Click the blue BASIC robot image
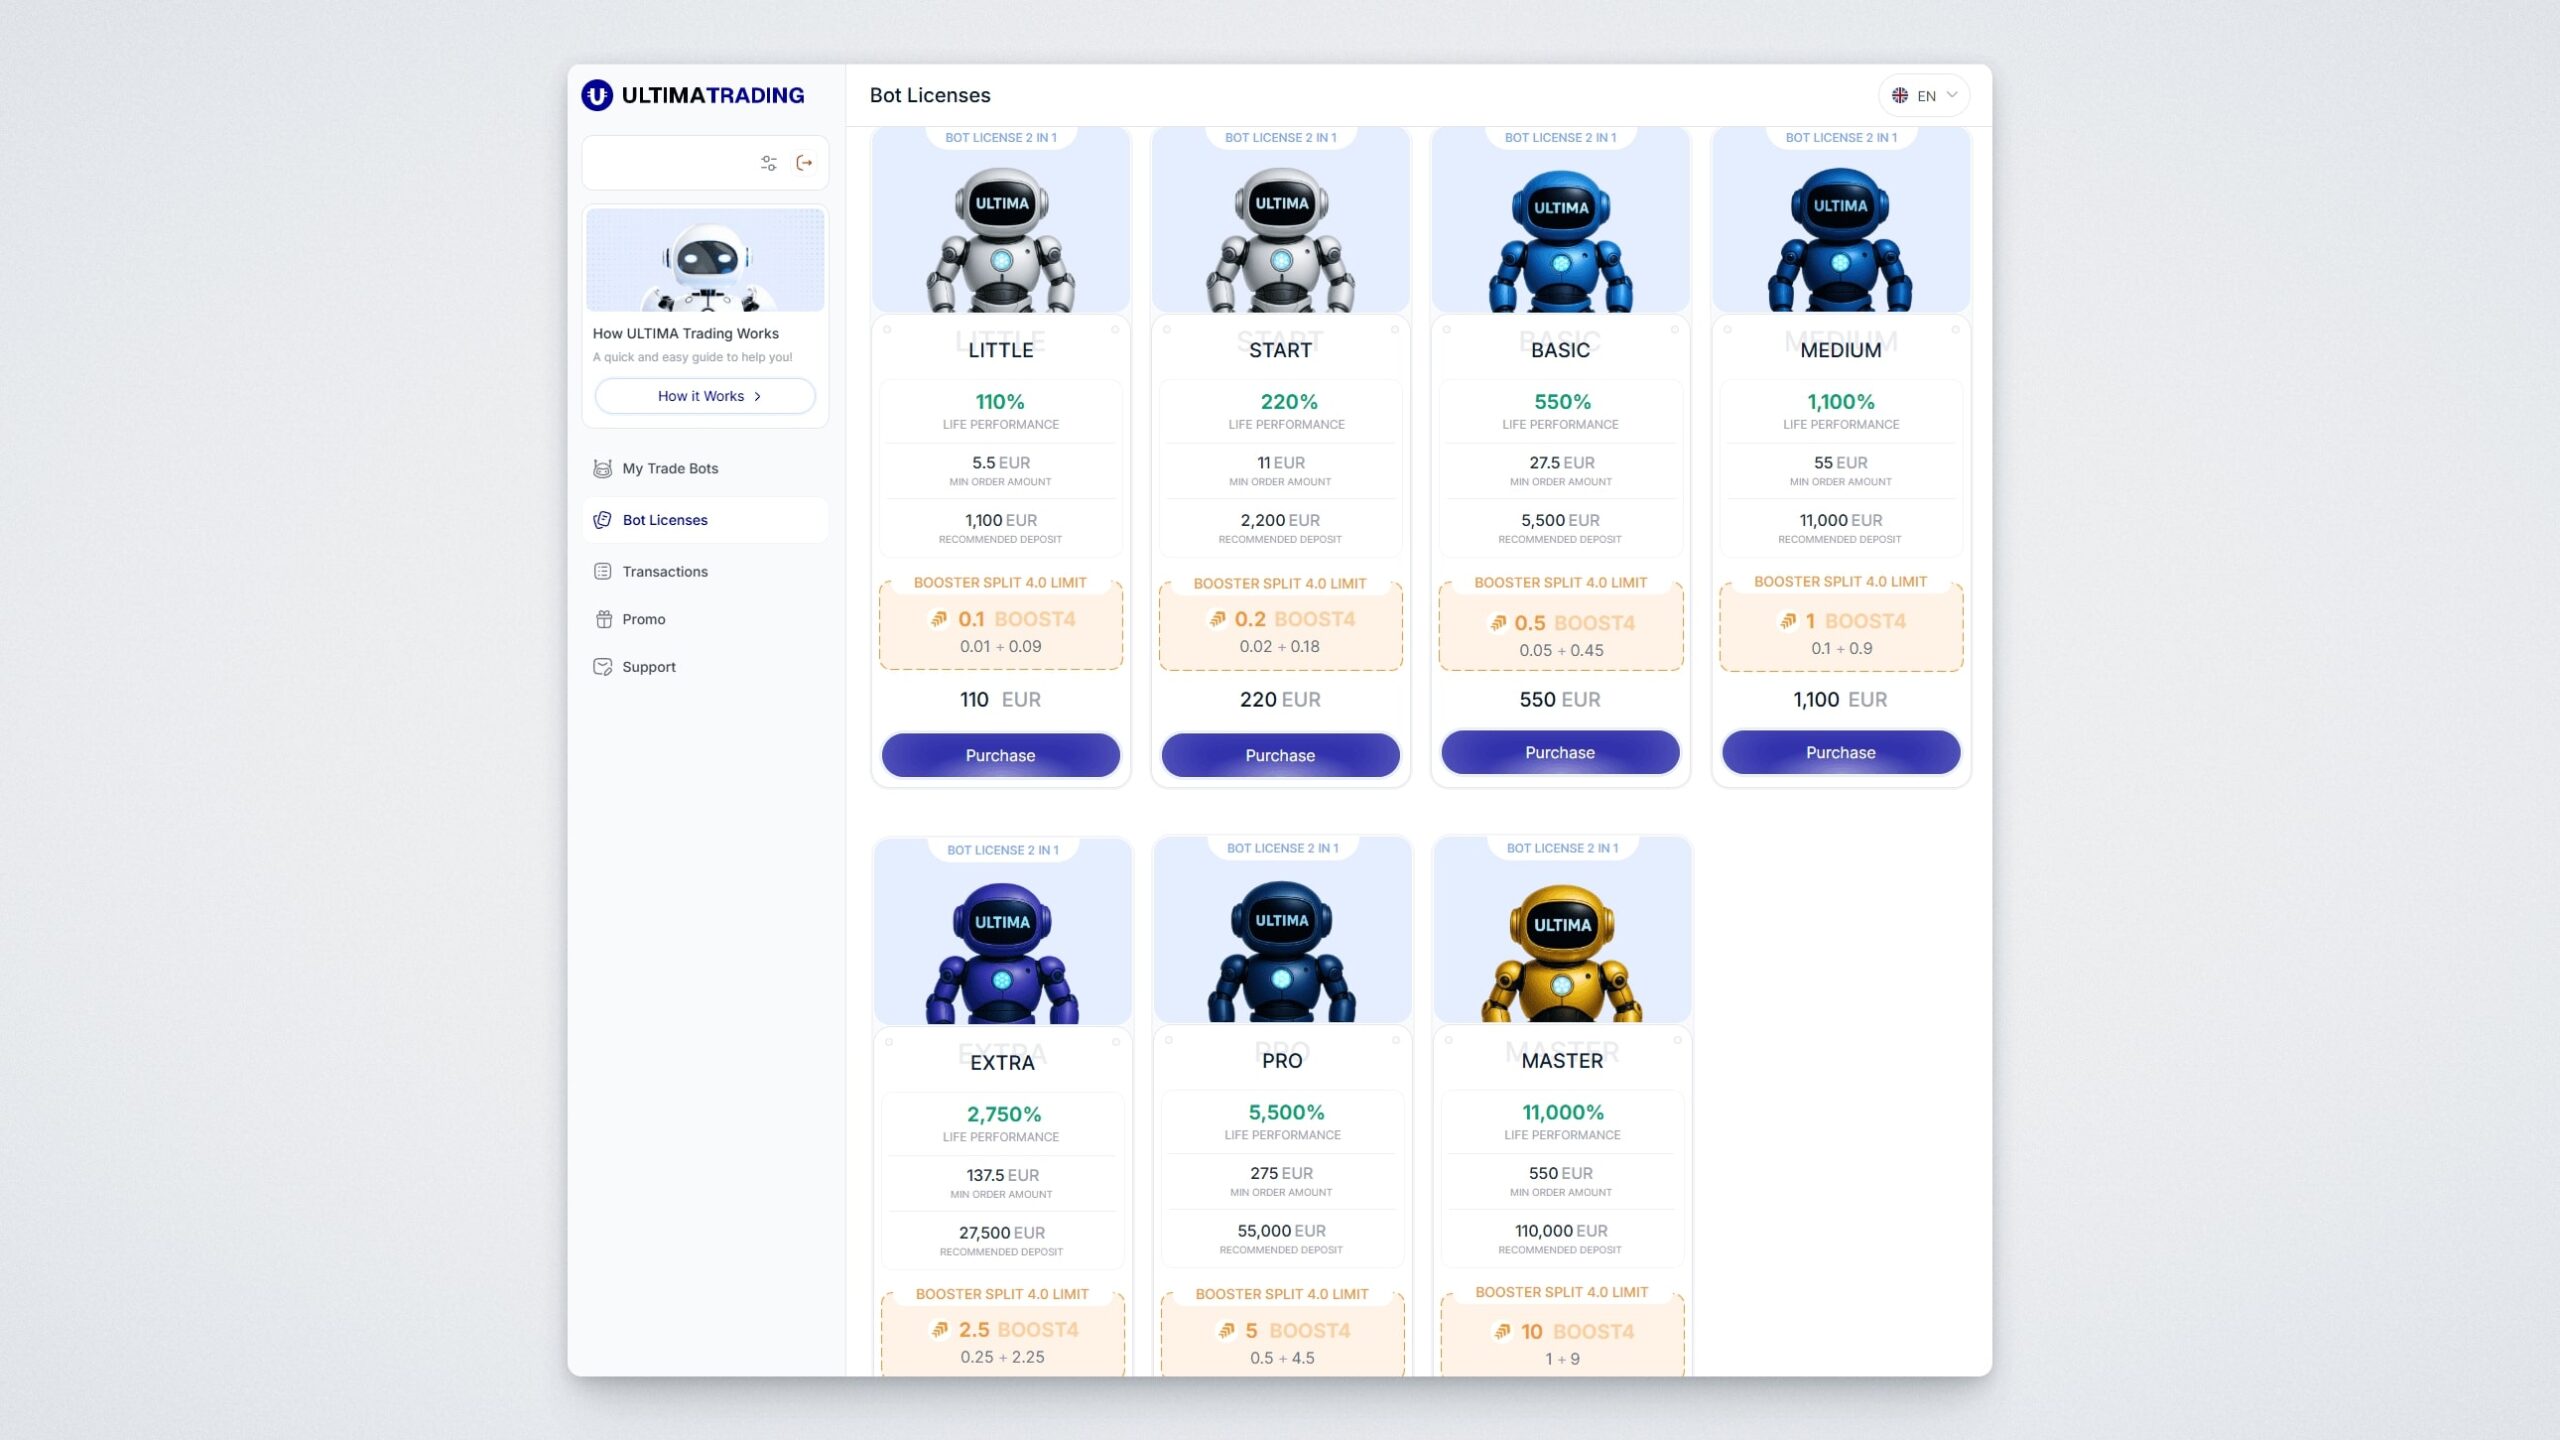Viewport: 2560px width, 1440px height. pyautogui.click(x=1561, y=241)
